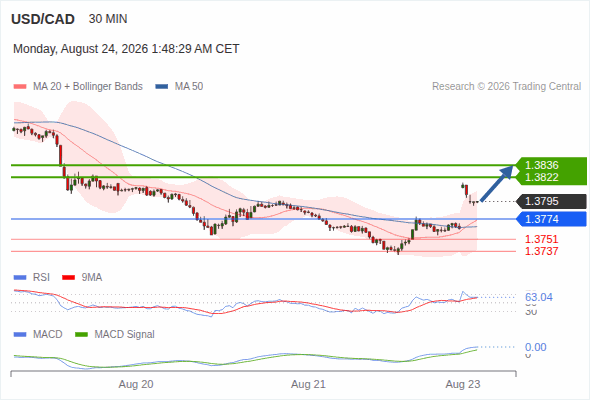Click the MACD Signal green legend marker

point(81,335)
